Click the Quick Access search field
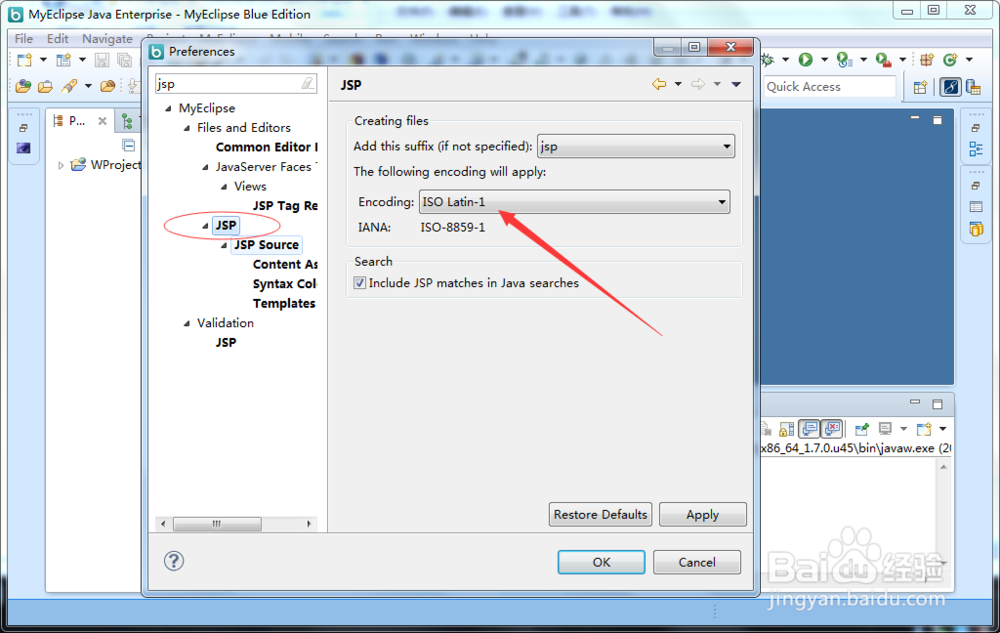 (x=830, y=87)
